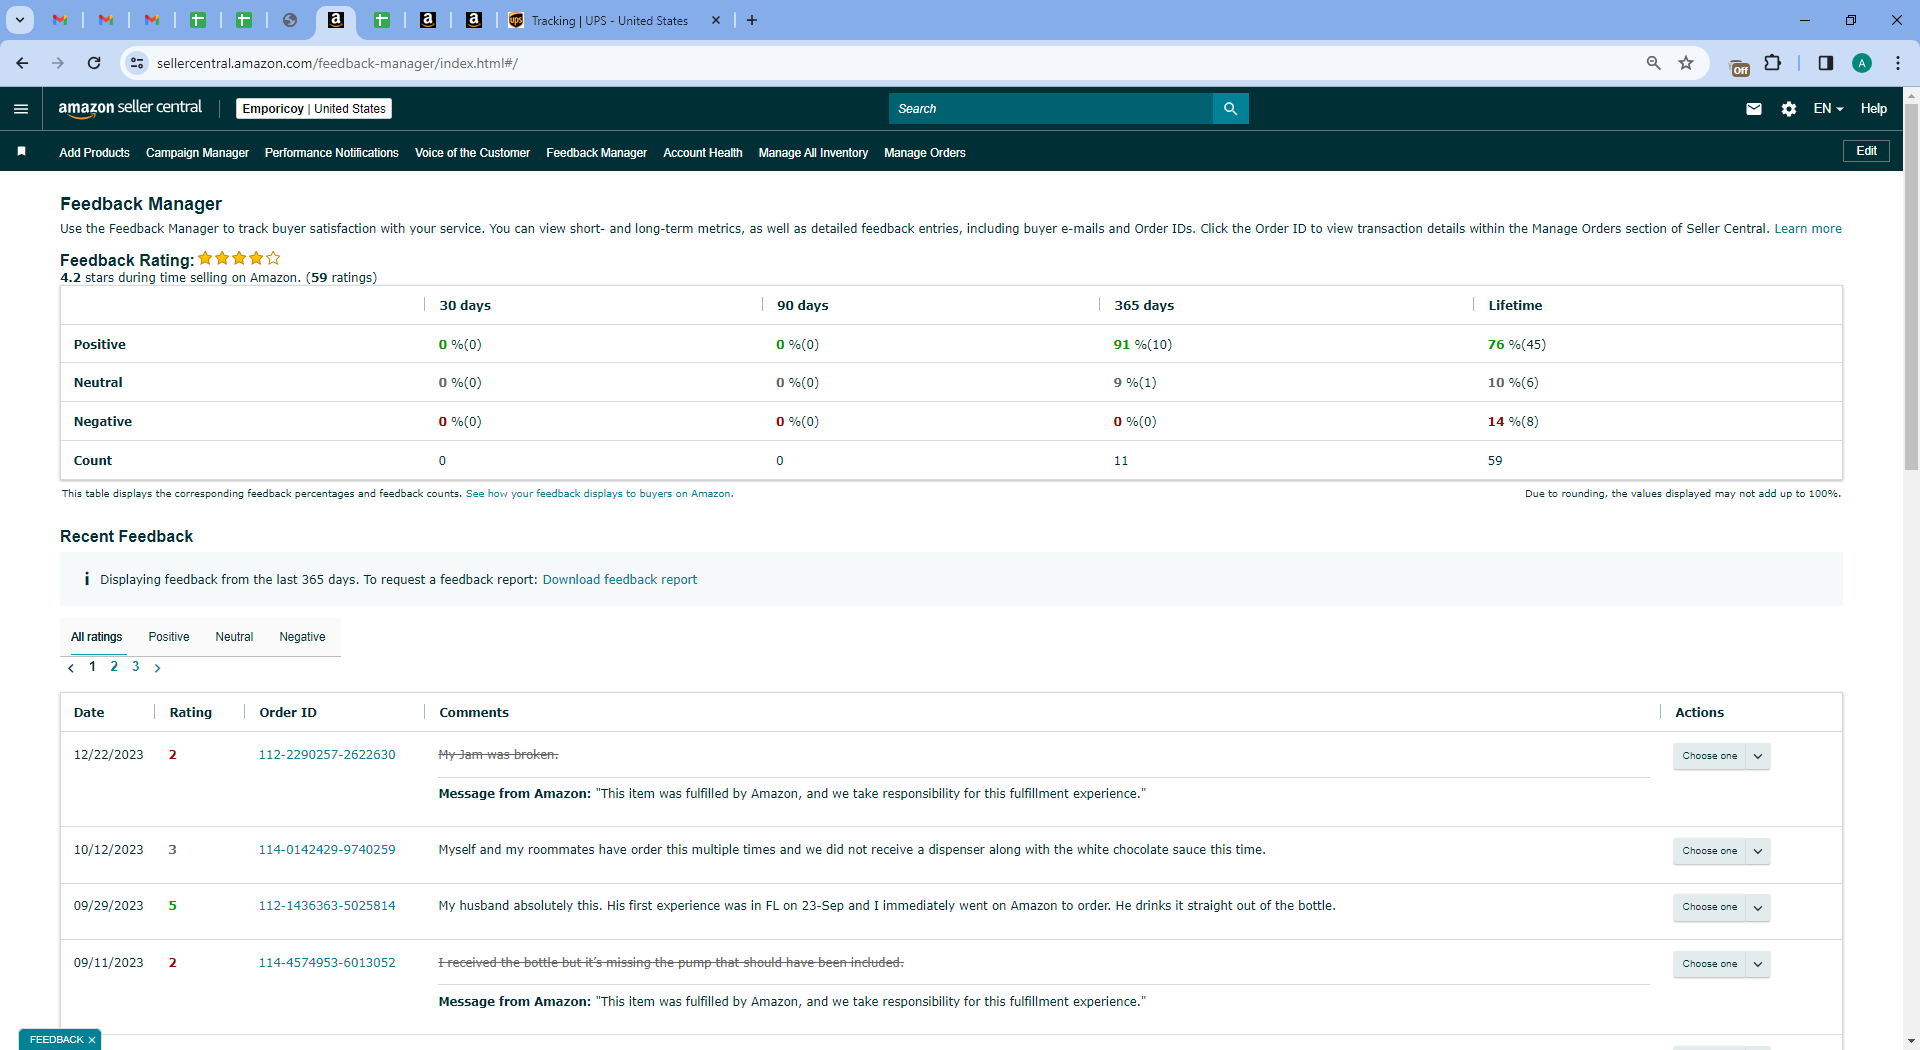Open a new browser tab

752,20
